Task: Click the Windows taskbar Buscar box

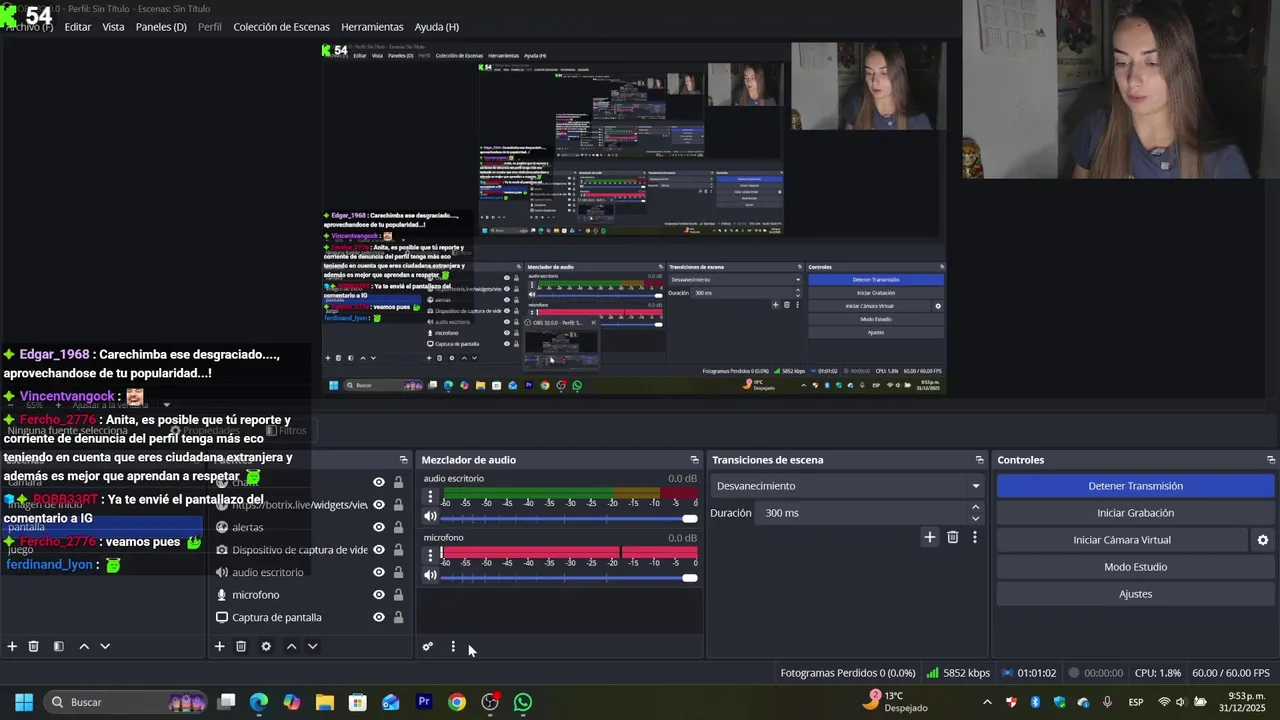Action: 125,702
